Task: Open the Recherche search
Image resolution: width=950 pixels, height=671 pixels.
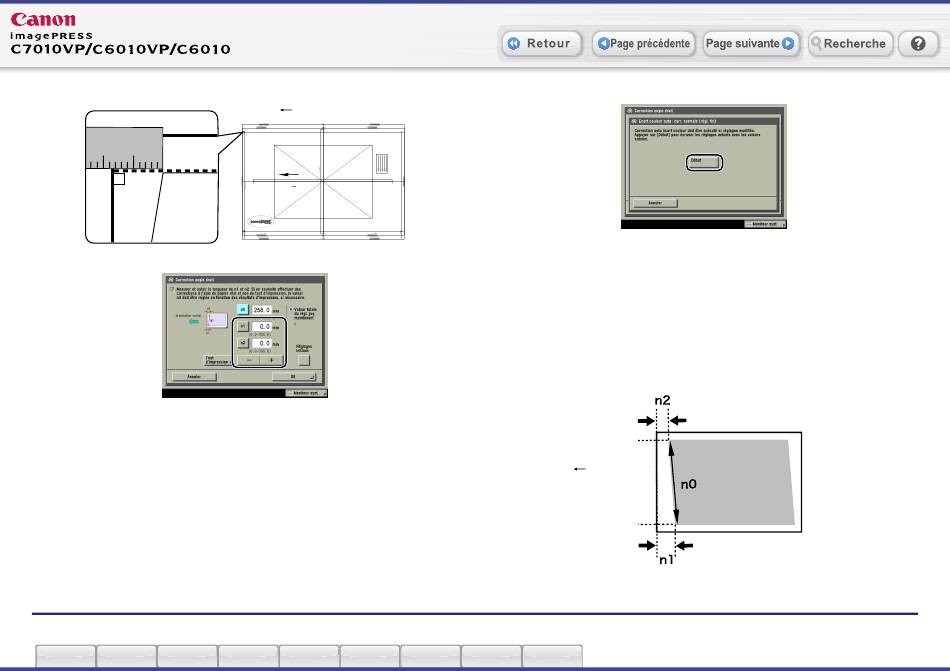Action: pos(849,44)
